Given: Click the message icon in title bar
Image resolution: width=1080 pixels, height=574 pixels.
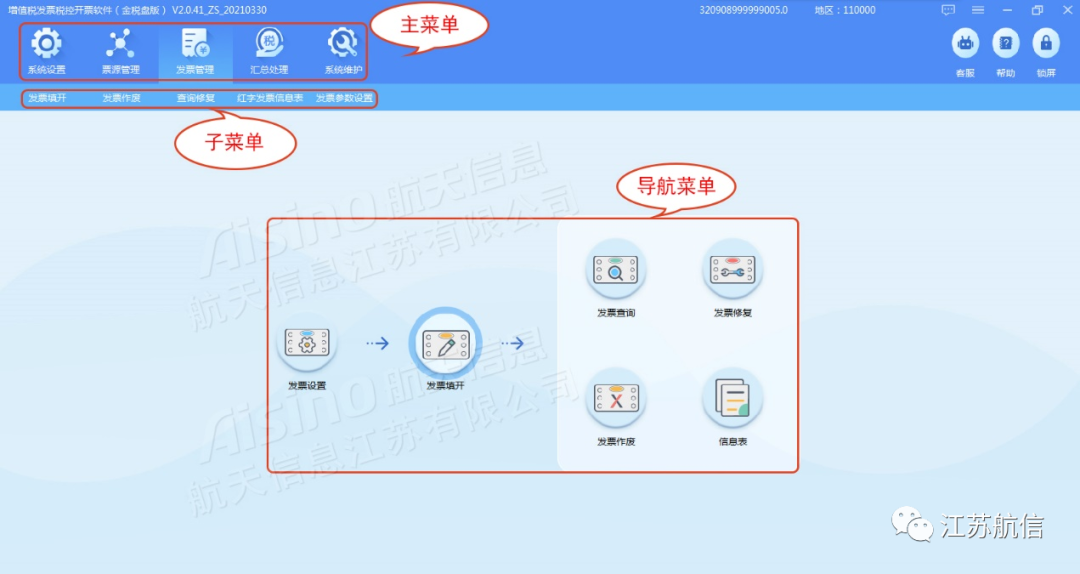Looking at the screenshot, I should [948, 10].
